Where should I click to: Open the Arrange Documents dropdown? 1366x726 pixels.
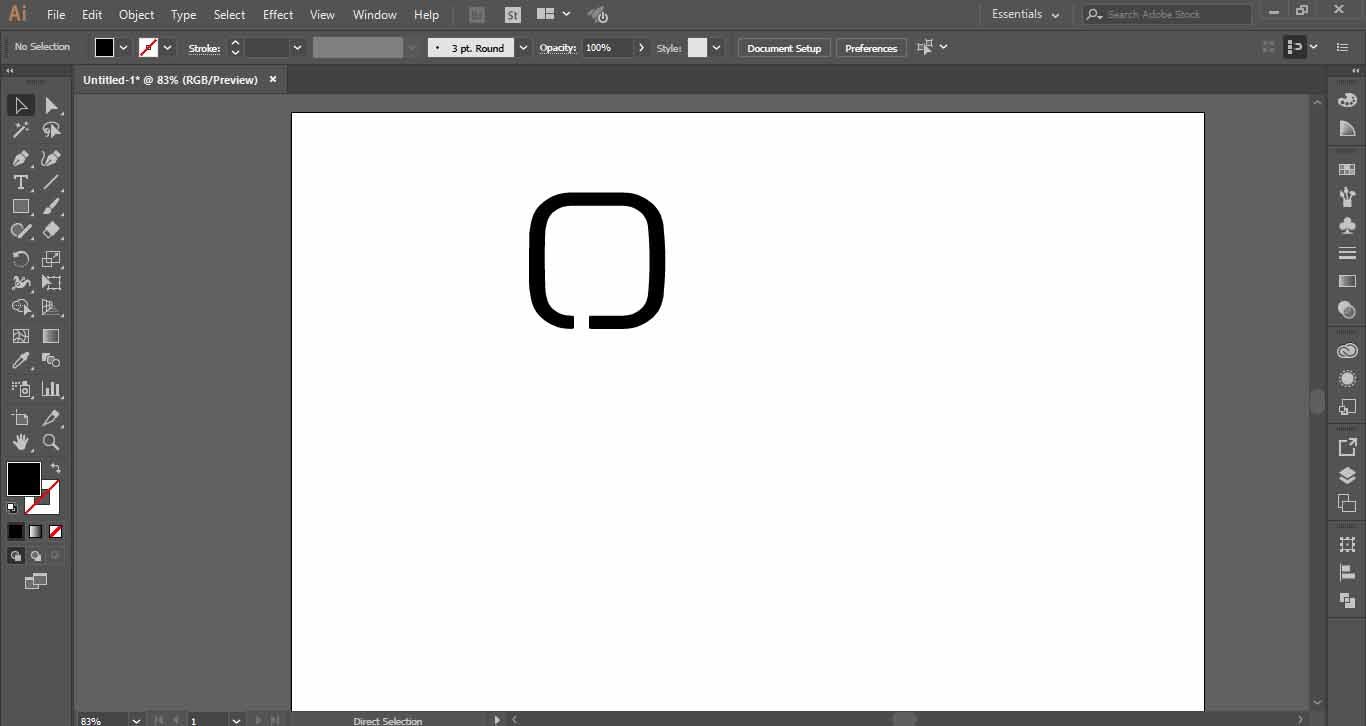553,14
